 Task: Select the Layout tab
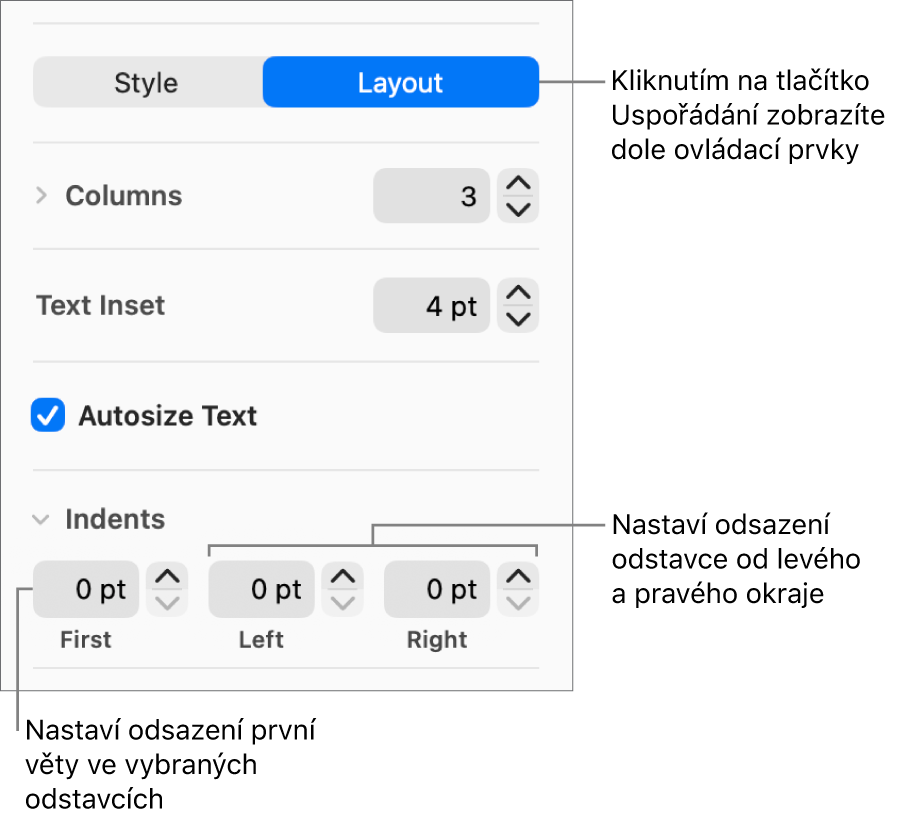pos(400,82)
